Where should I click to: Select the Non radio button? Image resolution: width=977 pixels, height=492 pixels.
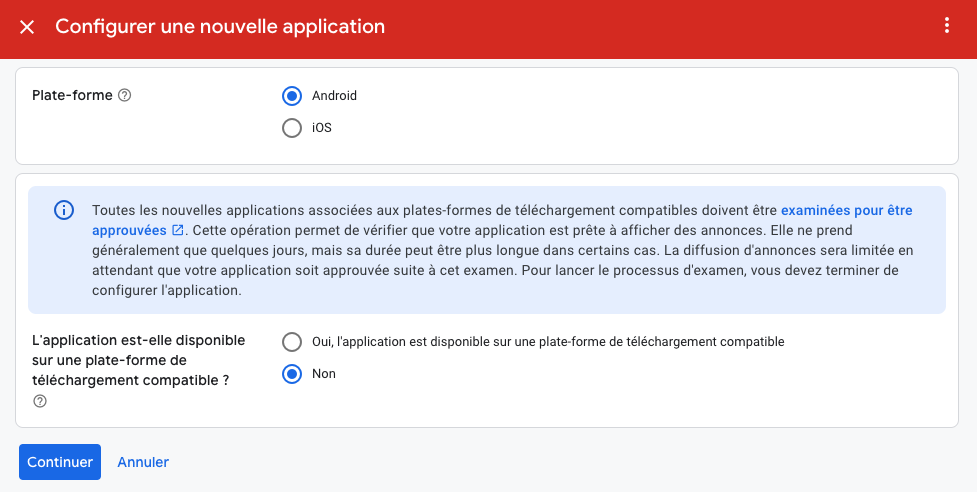(292, 374)
